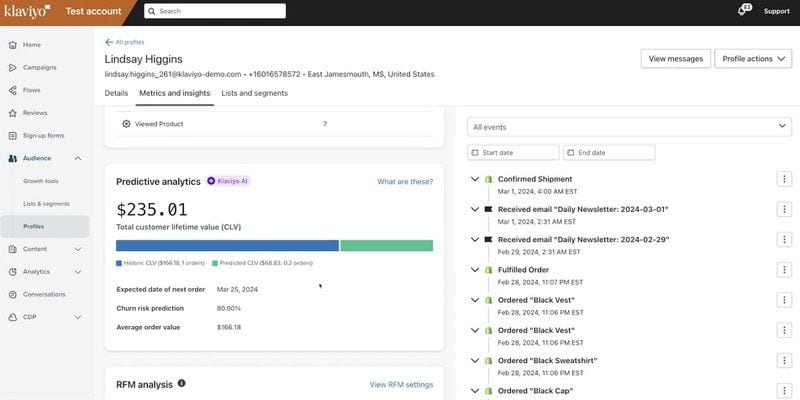Expand the Analytics section chevron
This screenshot has width=800, height=400.
(78, 272)
